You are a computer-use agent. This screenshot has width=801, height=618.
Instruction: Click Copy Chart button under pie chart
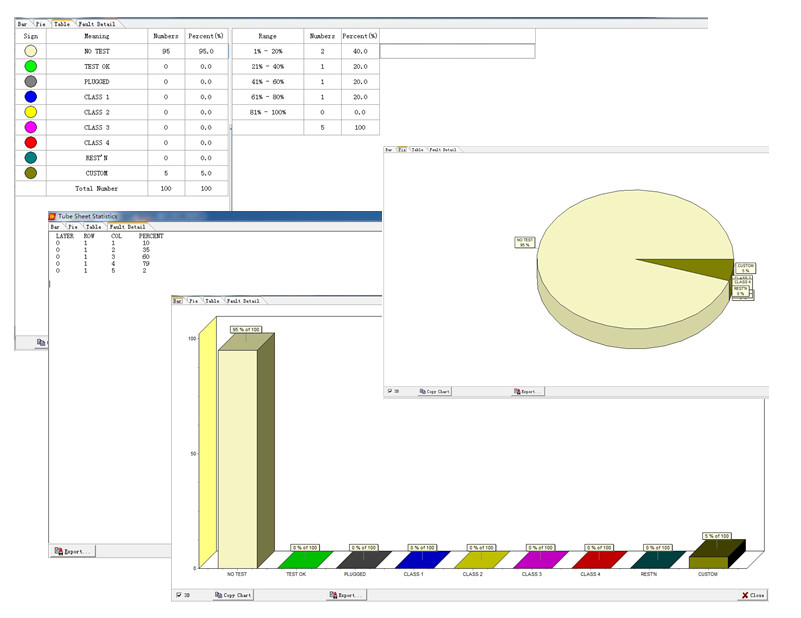coord(435,391)
